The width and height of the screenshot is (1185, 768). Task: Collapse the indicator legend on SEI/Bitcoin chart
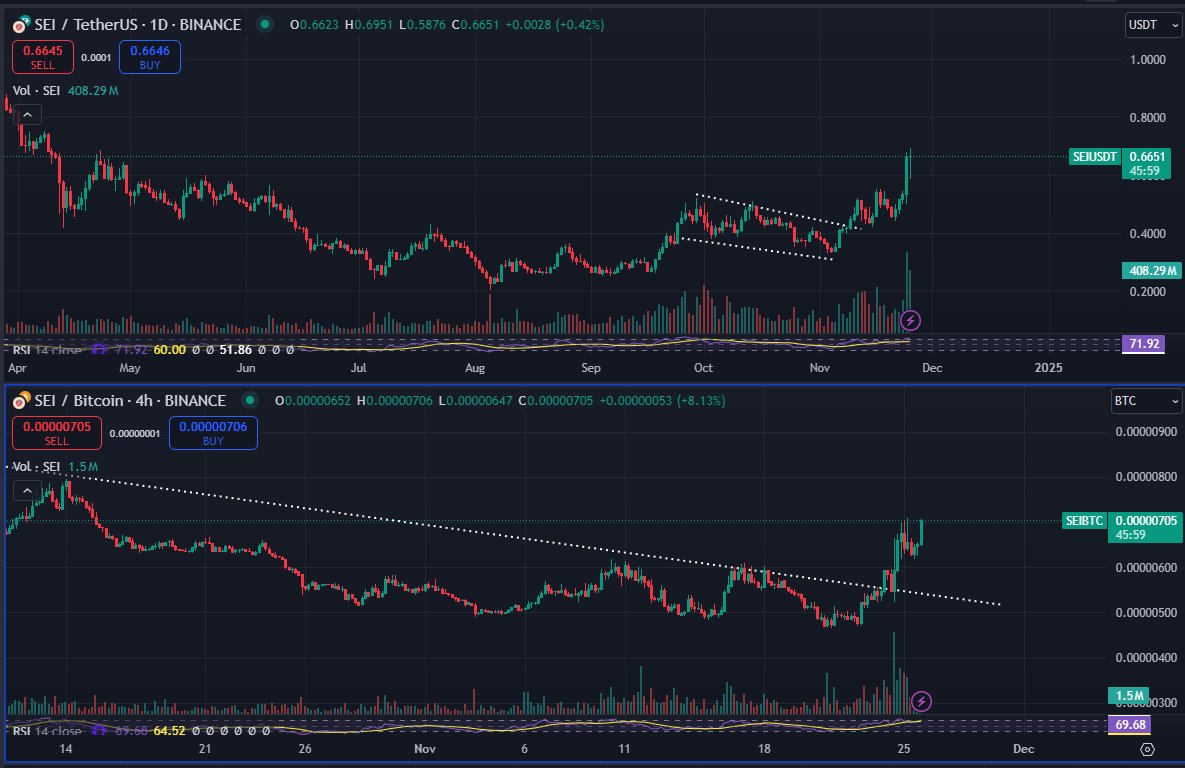click(x=27, y=491)
